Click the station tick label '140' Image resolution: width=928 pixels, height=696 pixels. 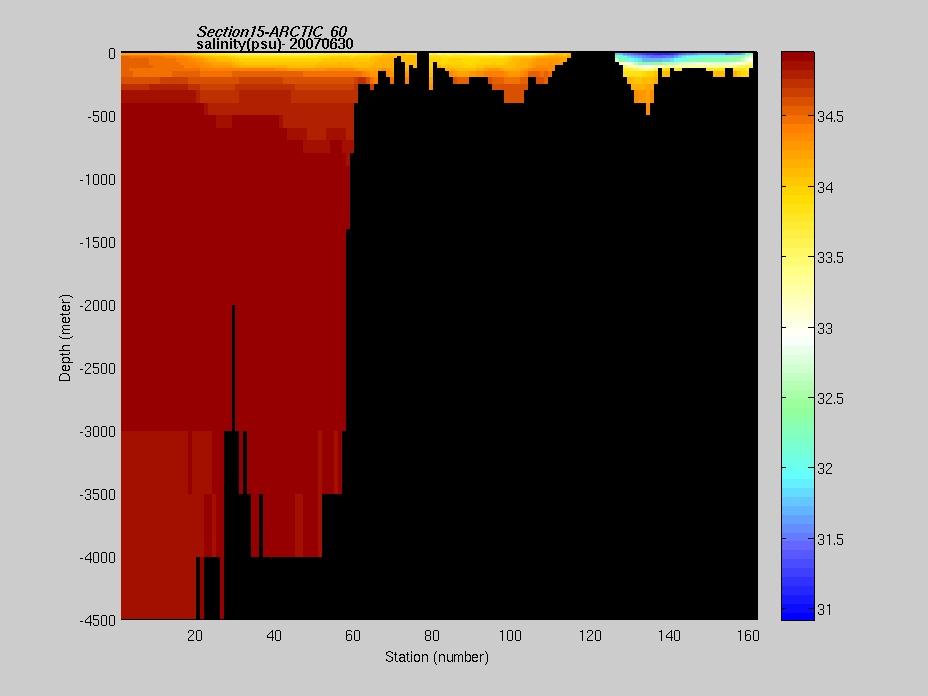[669, 636]
